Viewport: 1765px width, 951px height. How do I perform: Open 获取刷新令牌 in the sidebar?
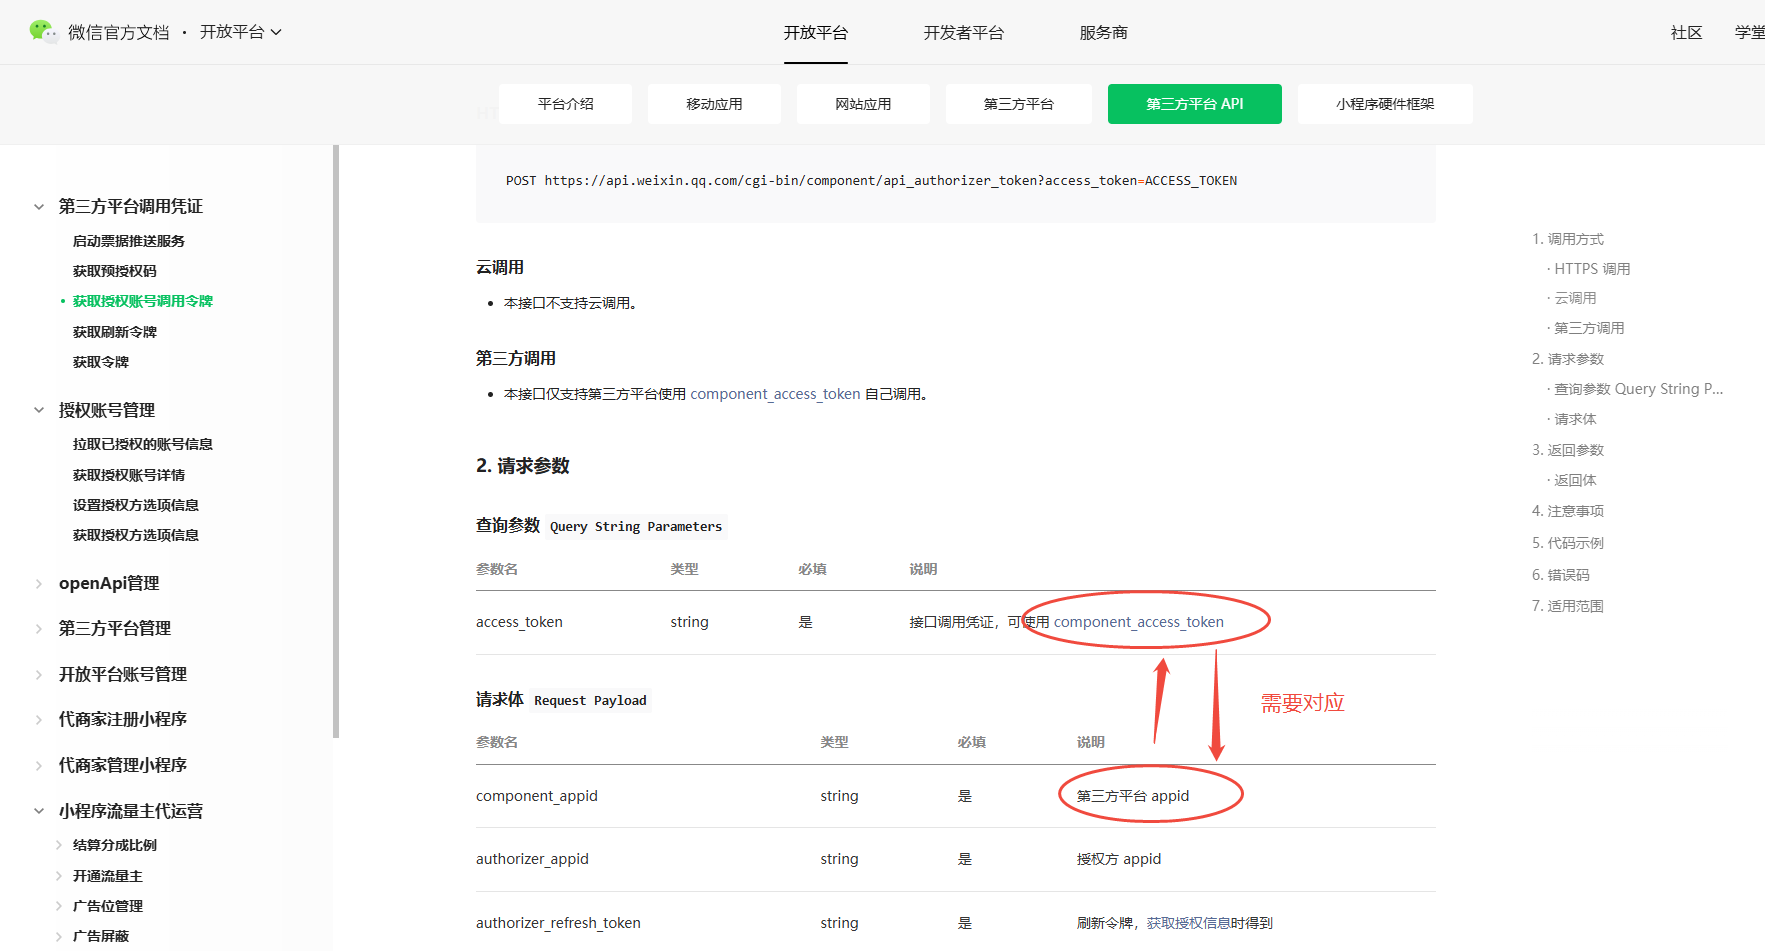click(115, 332)
